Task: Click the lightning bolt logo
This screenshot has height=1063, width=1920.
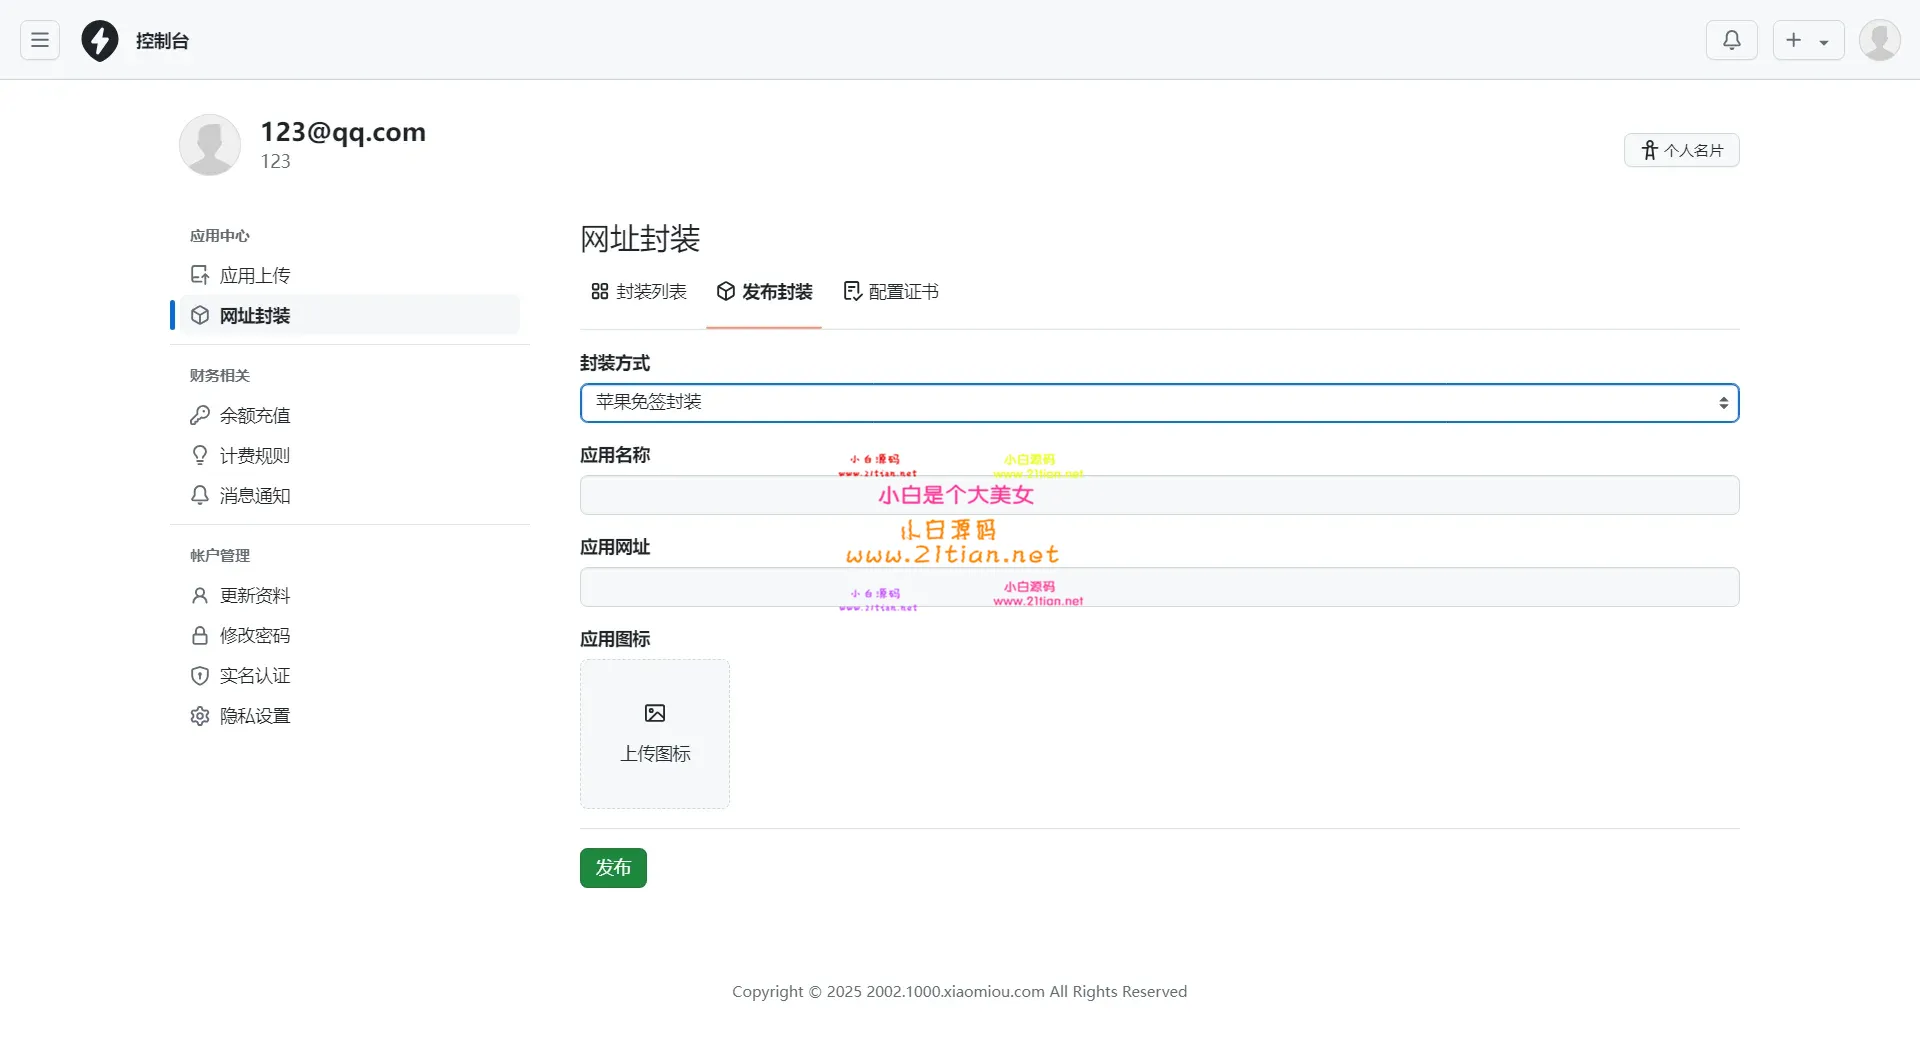Action: tap(100, 41)
